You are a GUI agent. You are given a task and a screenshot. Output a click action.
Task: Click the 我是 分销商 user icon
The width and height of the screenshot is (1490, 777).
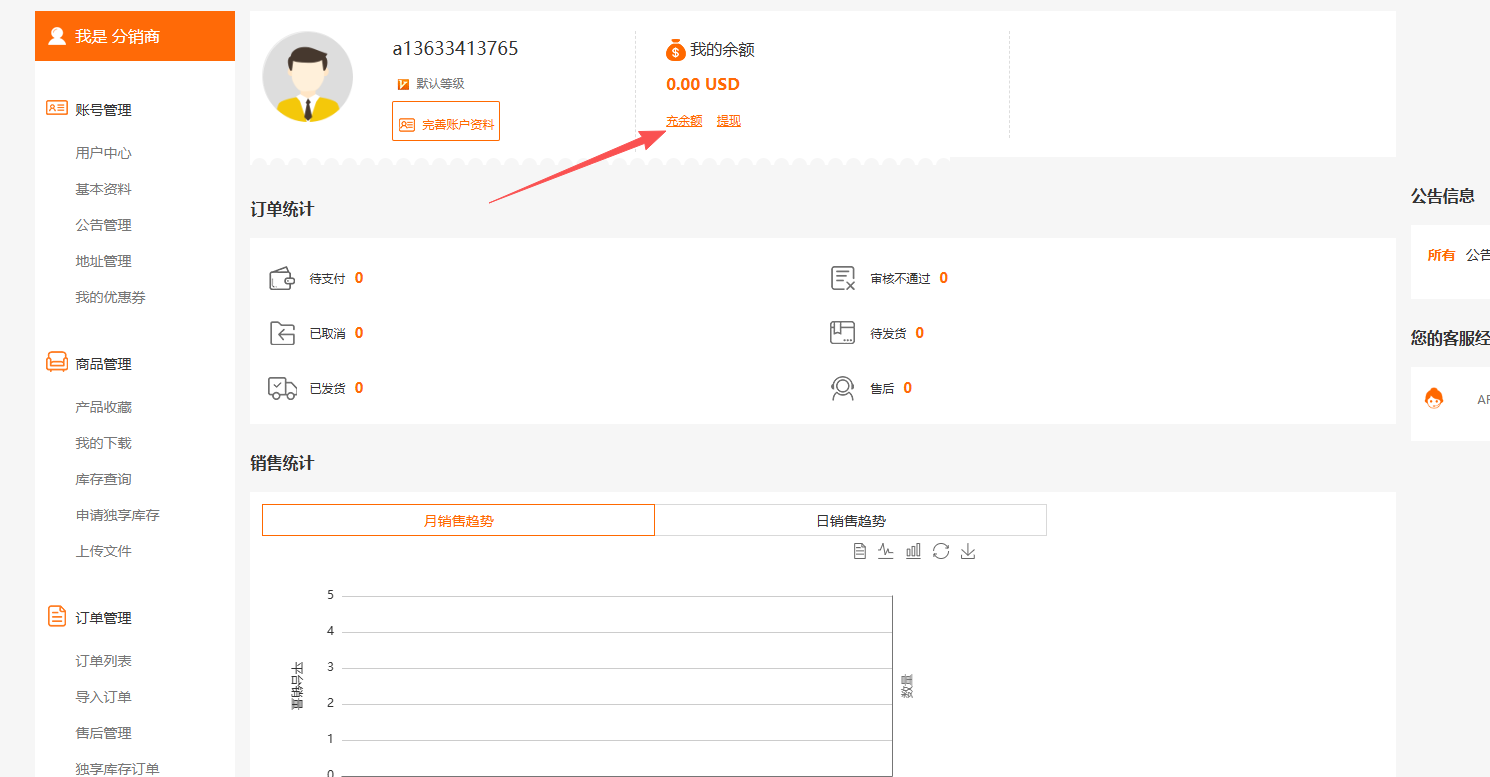pos(57,36)
